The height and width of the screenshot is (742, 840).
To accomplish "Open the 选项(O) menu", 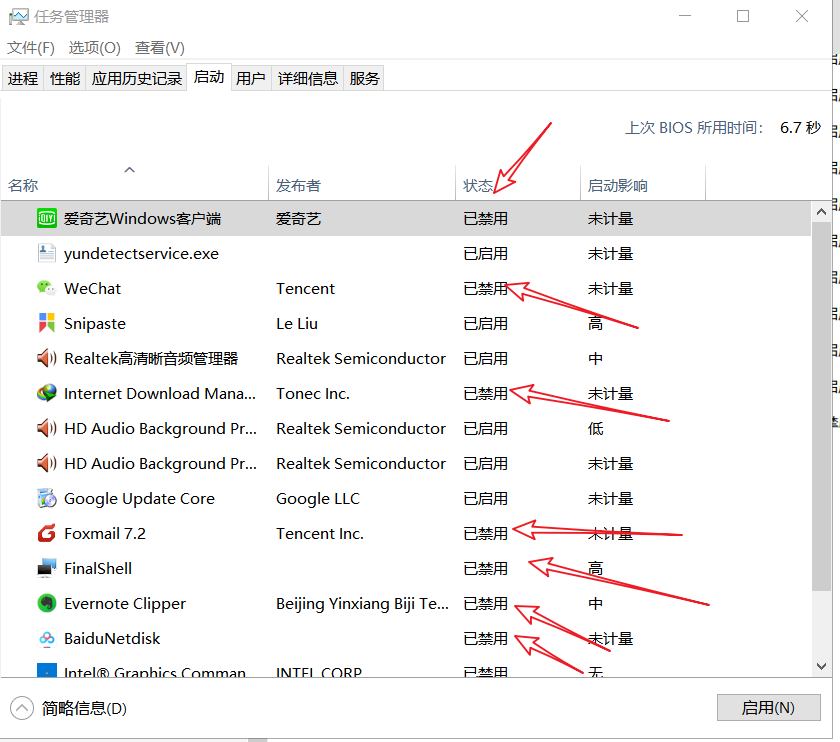I will (94, 48).
